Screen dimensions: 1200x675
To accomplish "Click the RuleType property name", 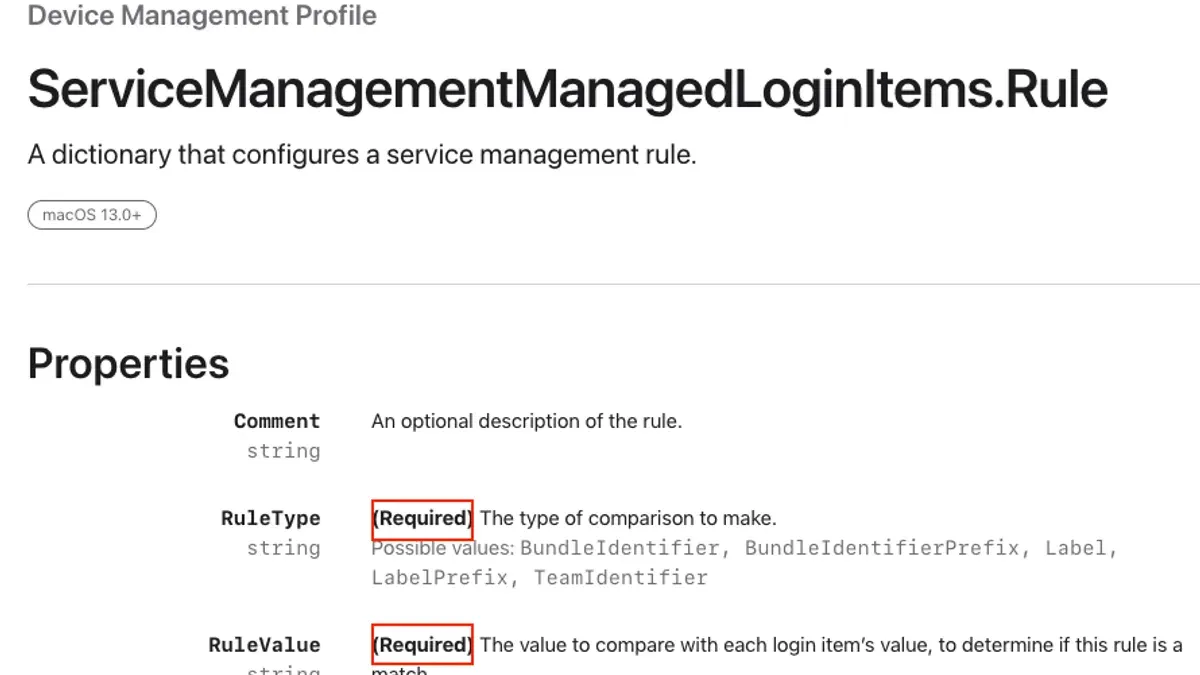I will (270, 518).
